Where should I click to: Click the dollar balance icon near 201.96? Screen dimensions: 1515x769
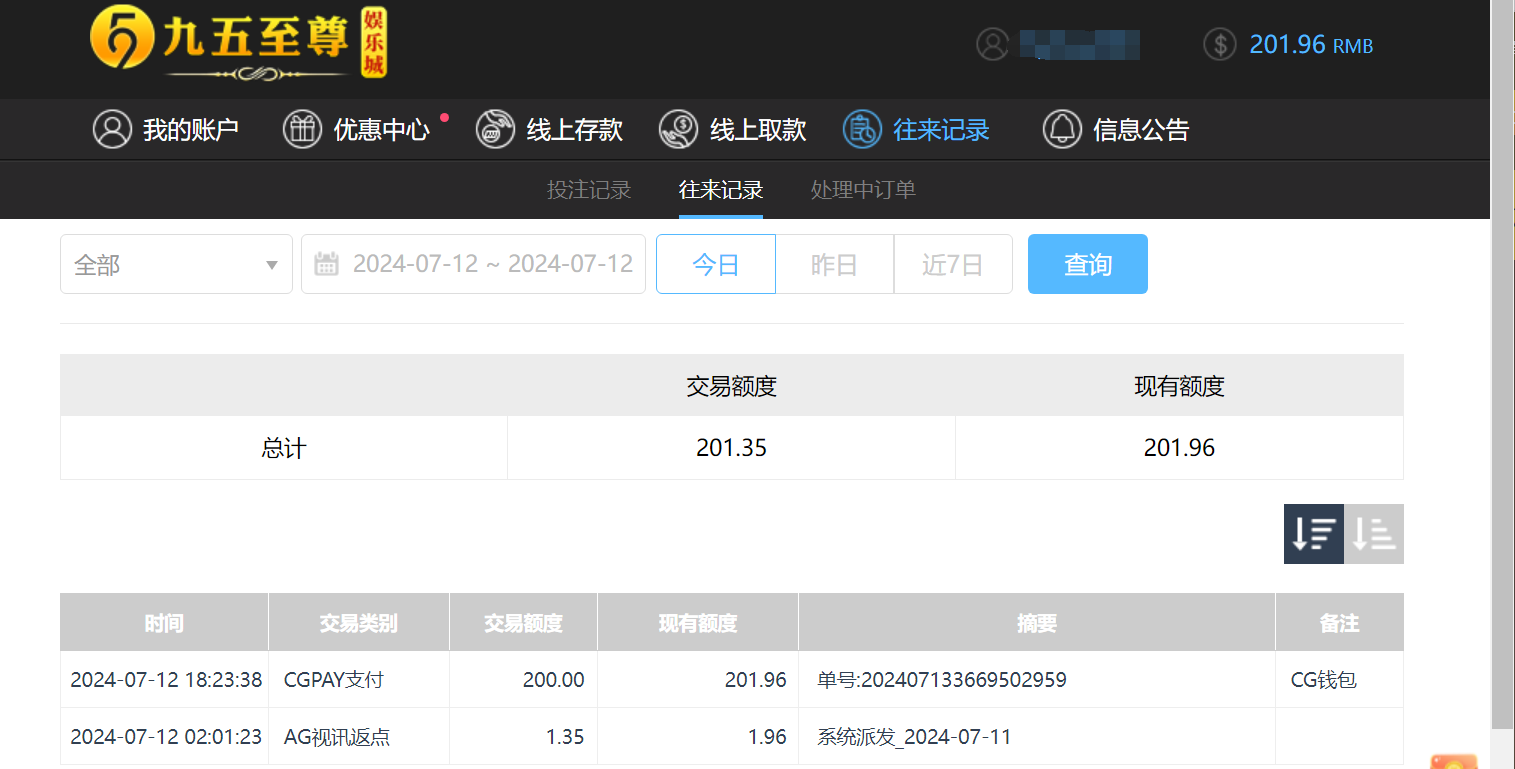[x=1219, y=45]
